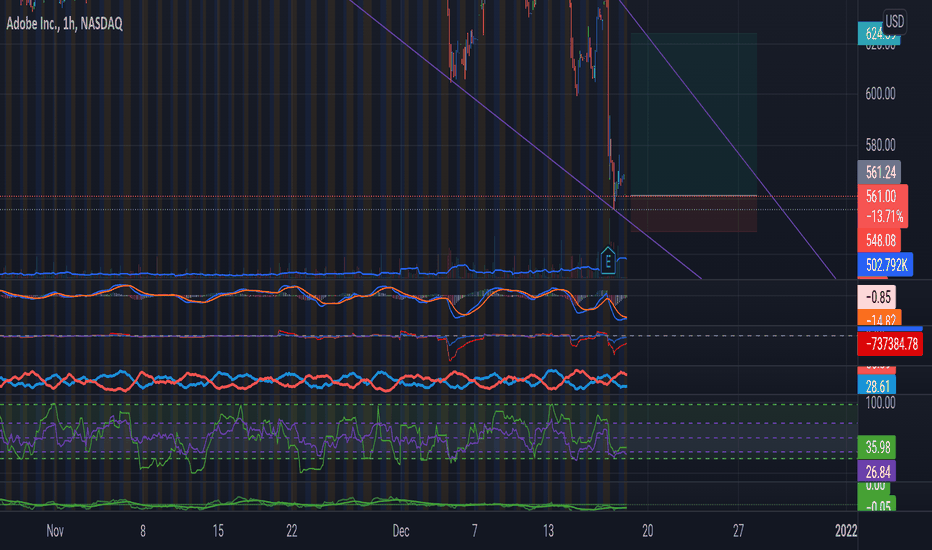Click the 600.00 price axis label
The height and width of the screenshot is (550, 932).
[880, 94]
